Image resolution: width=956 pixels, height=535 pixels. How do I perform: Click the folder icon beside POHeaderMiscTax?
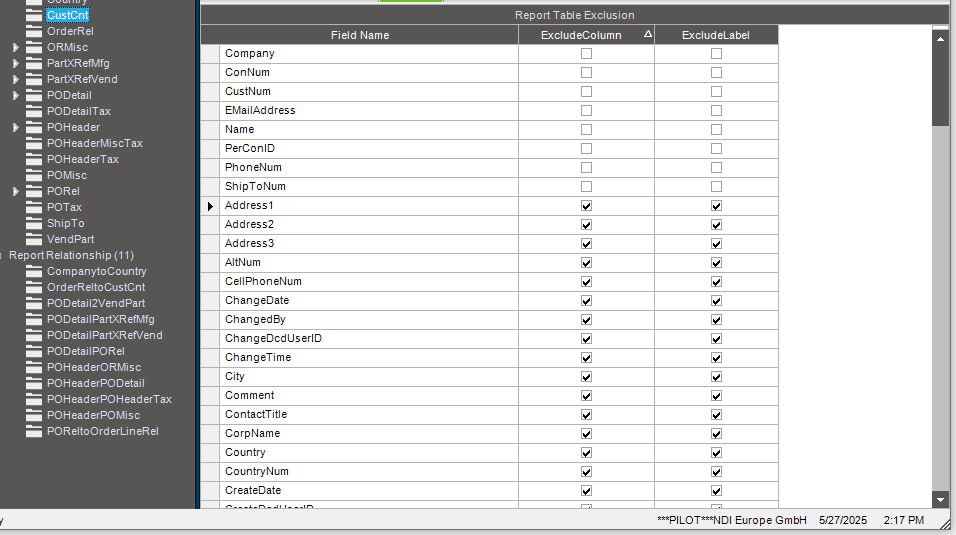34,143
